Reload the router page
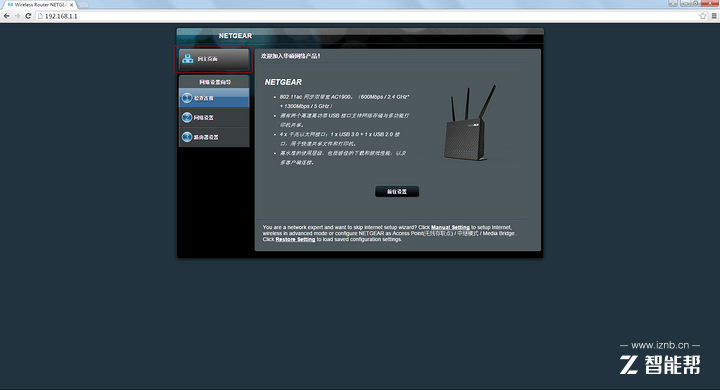 [28, 16]
